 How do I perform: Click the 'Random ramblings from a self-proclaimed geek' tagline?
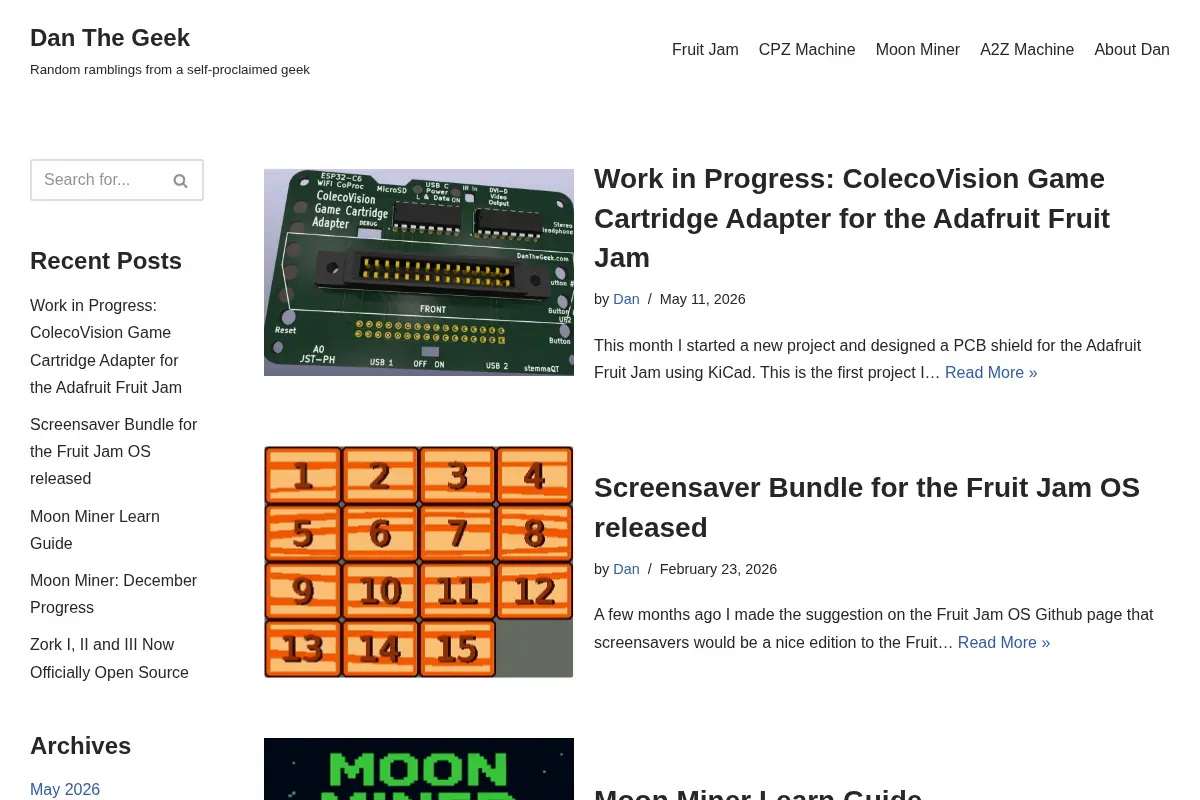[x=170, y=70]
